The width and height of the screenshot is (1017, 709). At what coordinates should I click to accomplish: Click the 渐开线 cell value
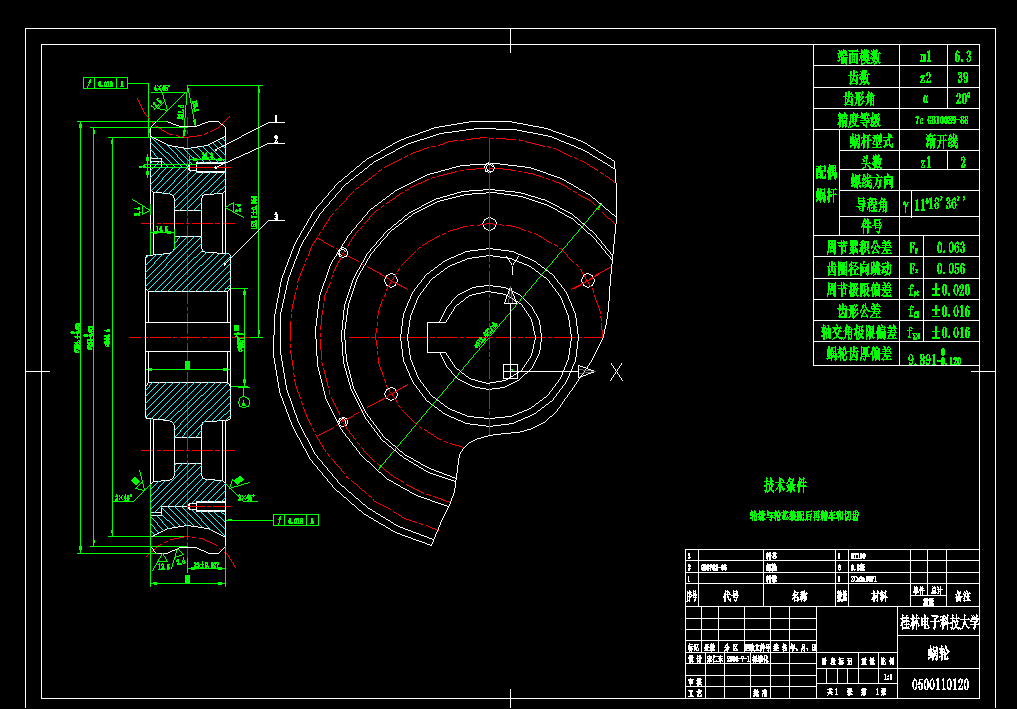coord(942,141)
